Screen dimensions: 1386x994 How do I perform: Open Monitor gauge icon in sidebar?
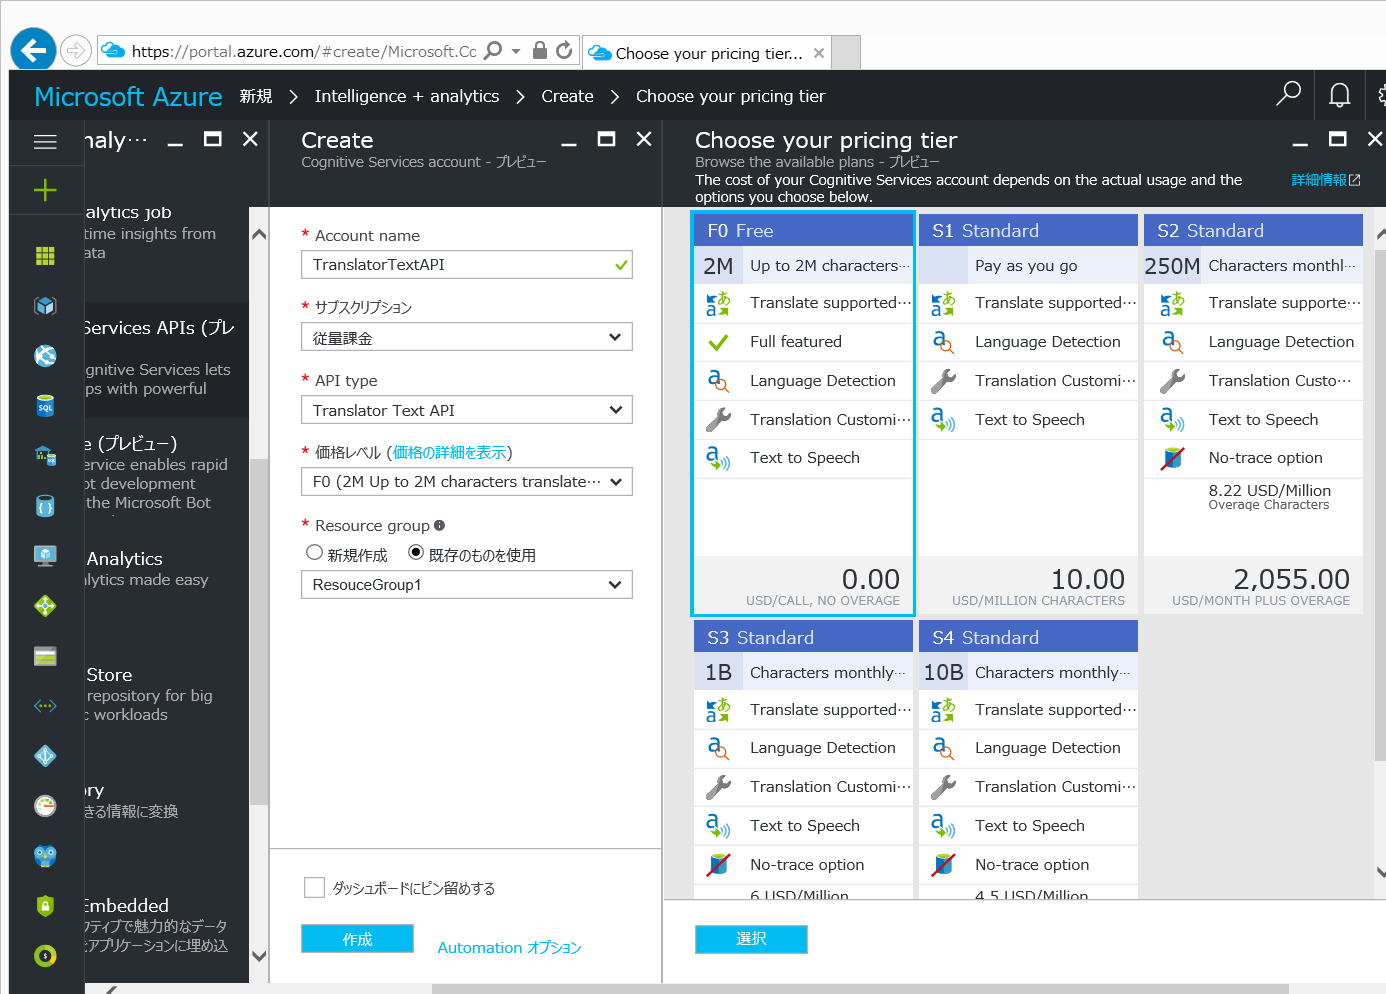point(45,806)
